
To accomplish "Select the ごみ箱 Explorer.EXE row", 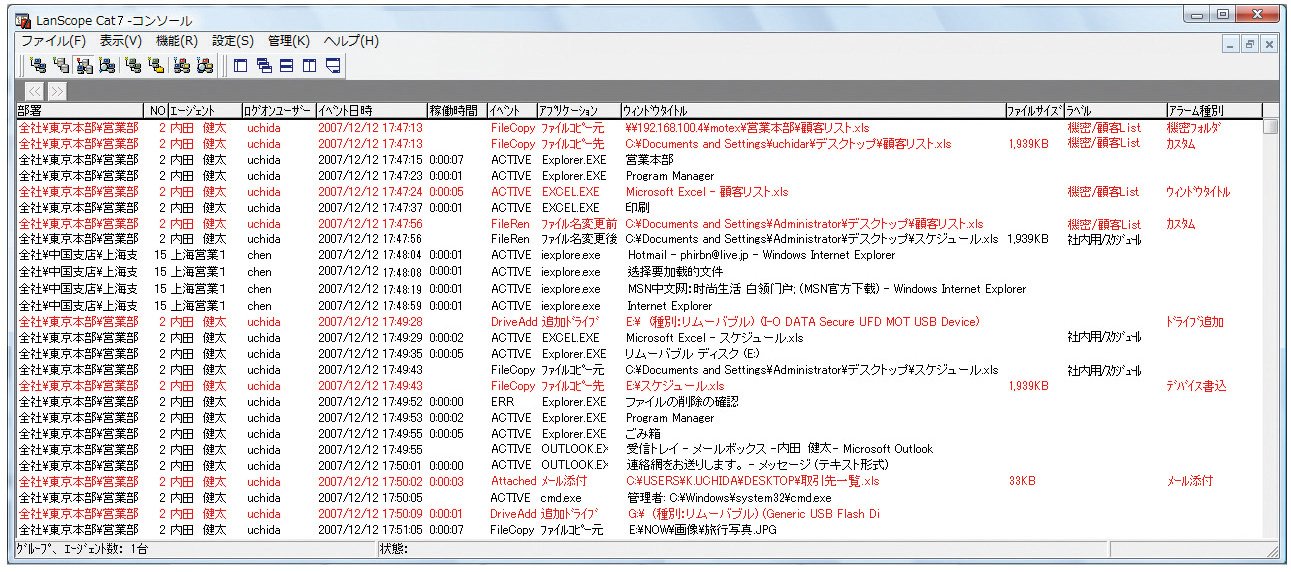I will click(x=640, y=434).
